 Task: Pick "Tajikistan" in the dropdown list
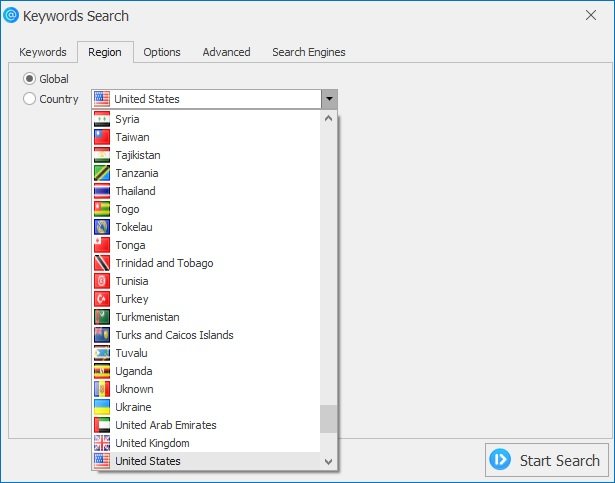point(207,155)
